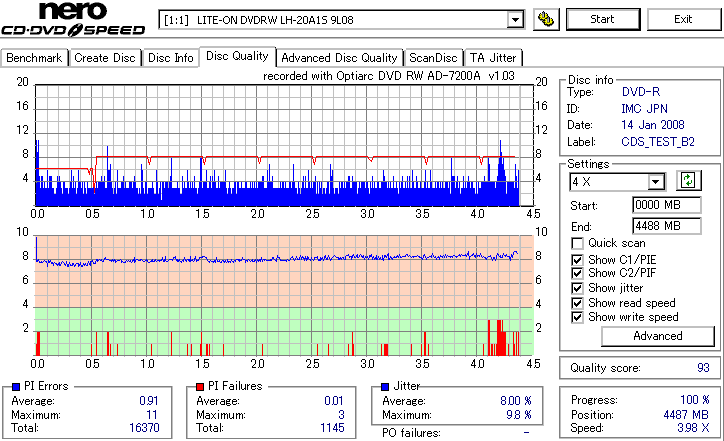
Task: Toggle Show C1/PIE checkbox
Action: (577, 260)
